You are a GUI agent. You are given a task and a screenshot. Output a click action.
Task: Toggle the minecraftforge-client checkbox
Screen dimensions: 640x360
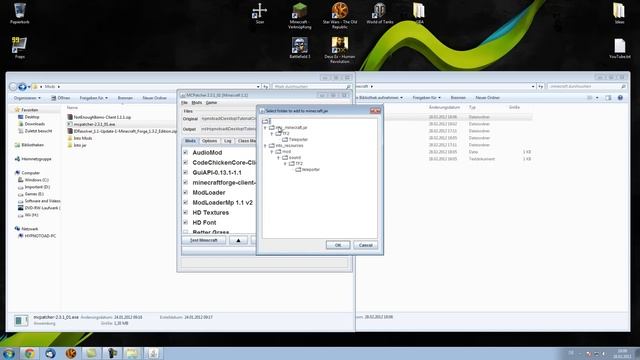(x=186, y=182)
